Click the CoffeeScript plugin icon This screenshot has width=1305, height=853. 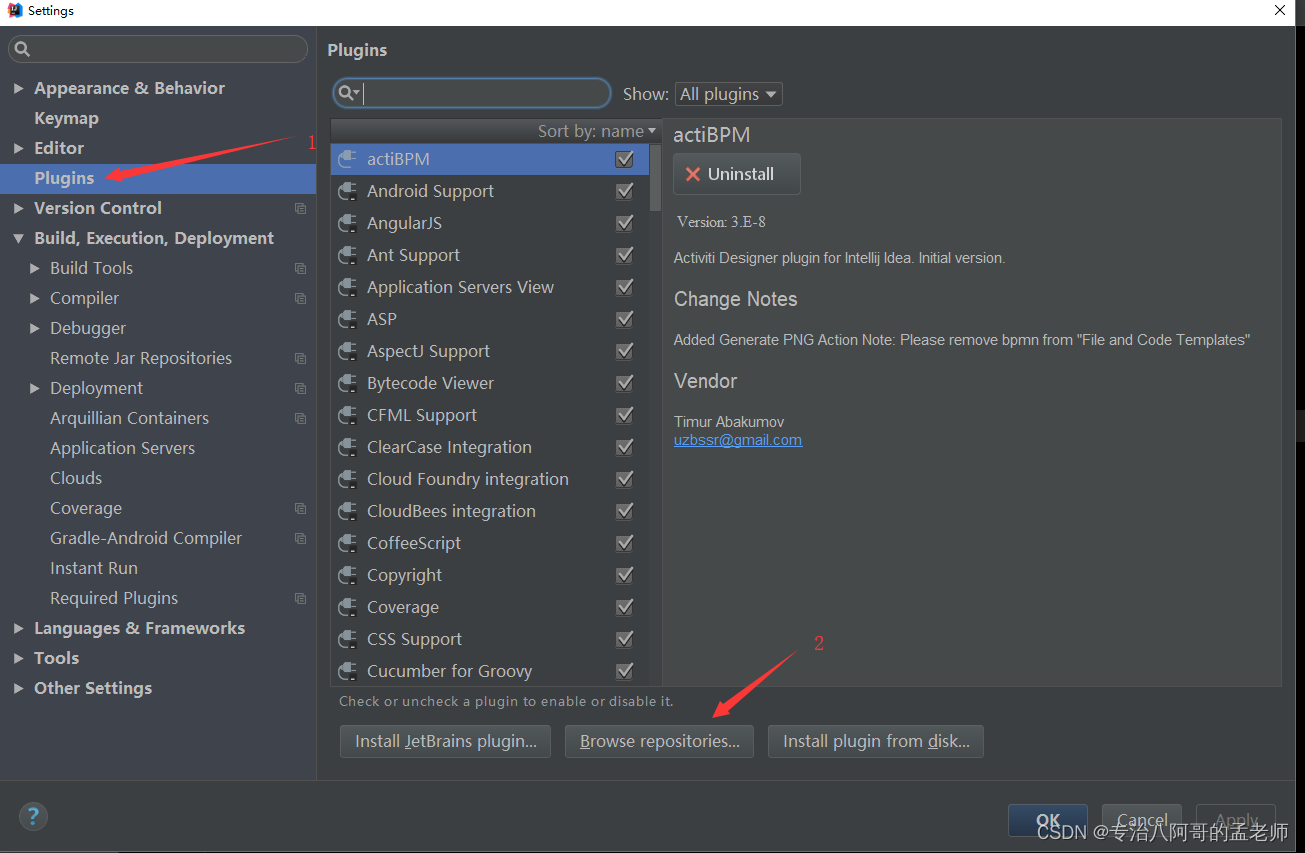pyautogui.click(x=348, y=543)
